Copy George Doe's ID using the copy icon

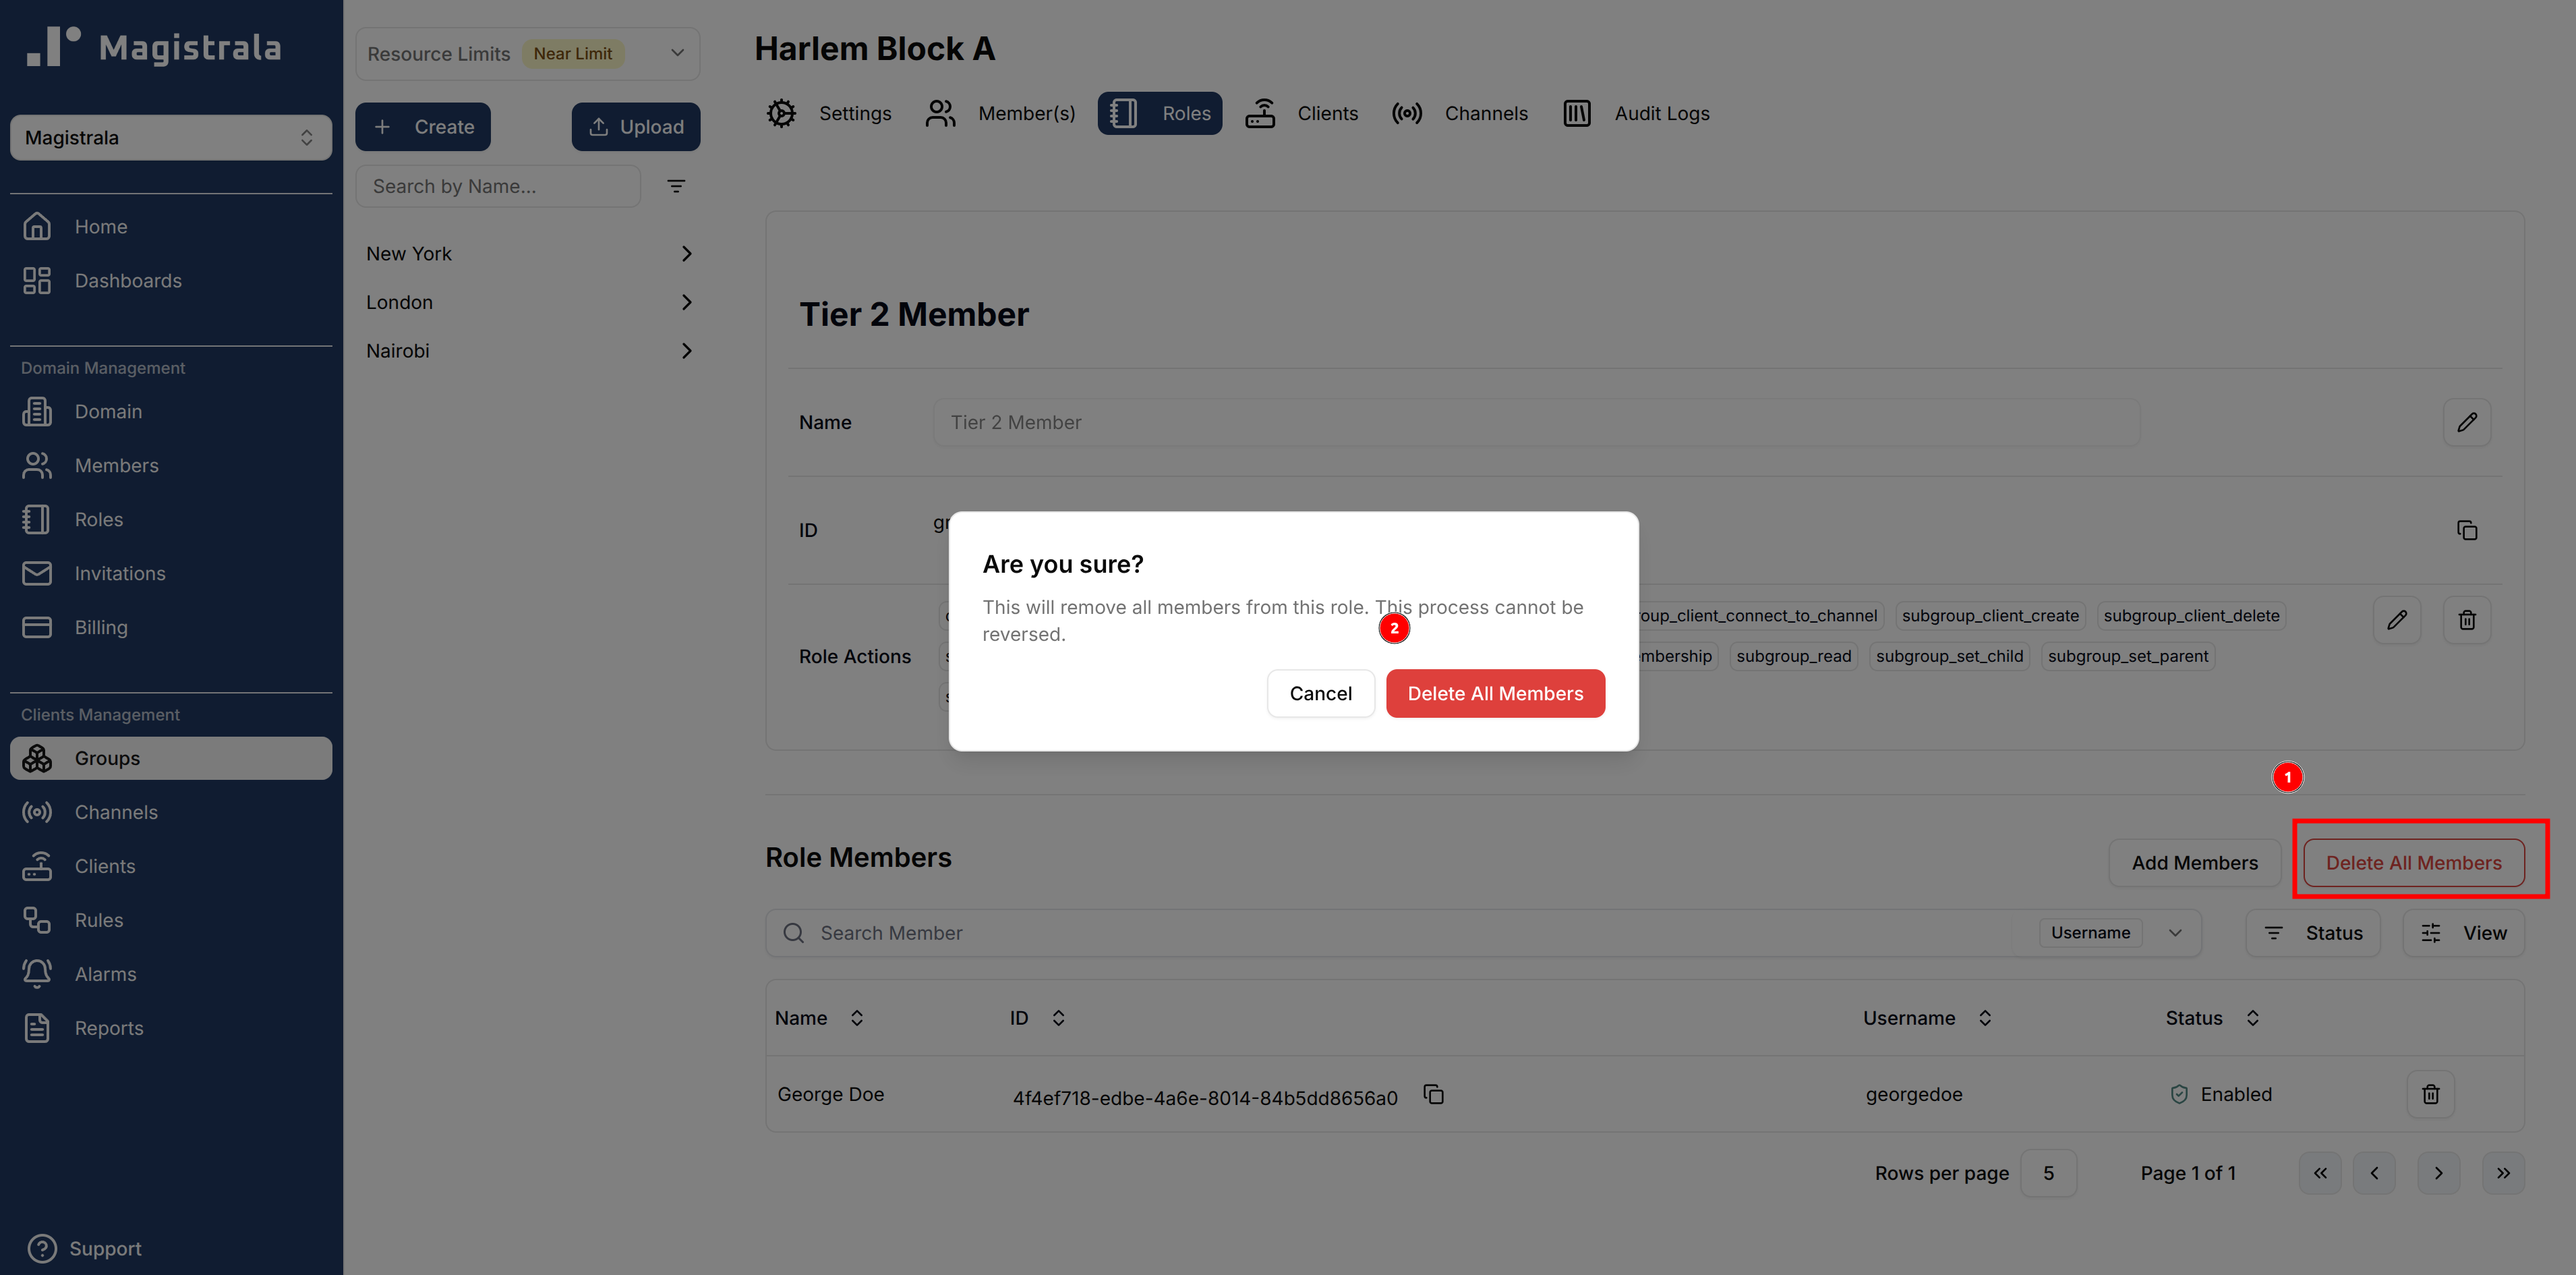(1433, 1095)
